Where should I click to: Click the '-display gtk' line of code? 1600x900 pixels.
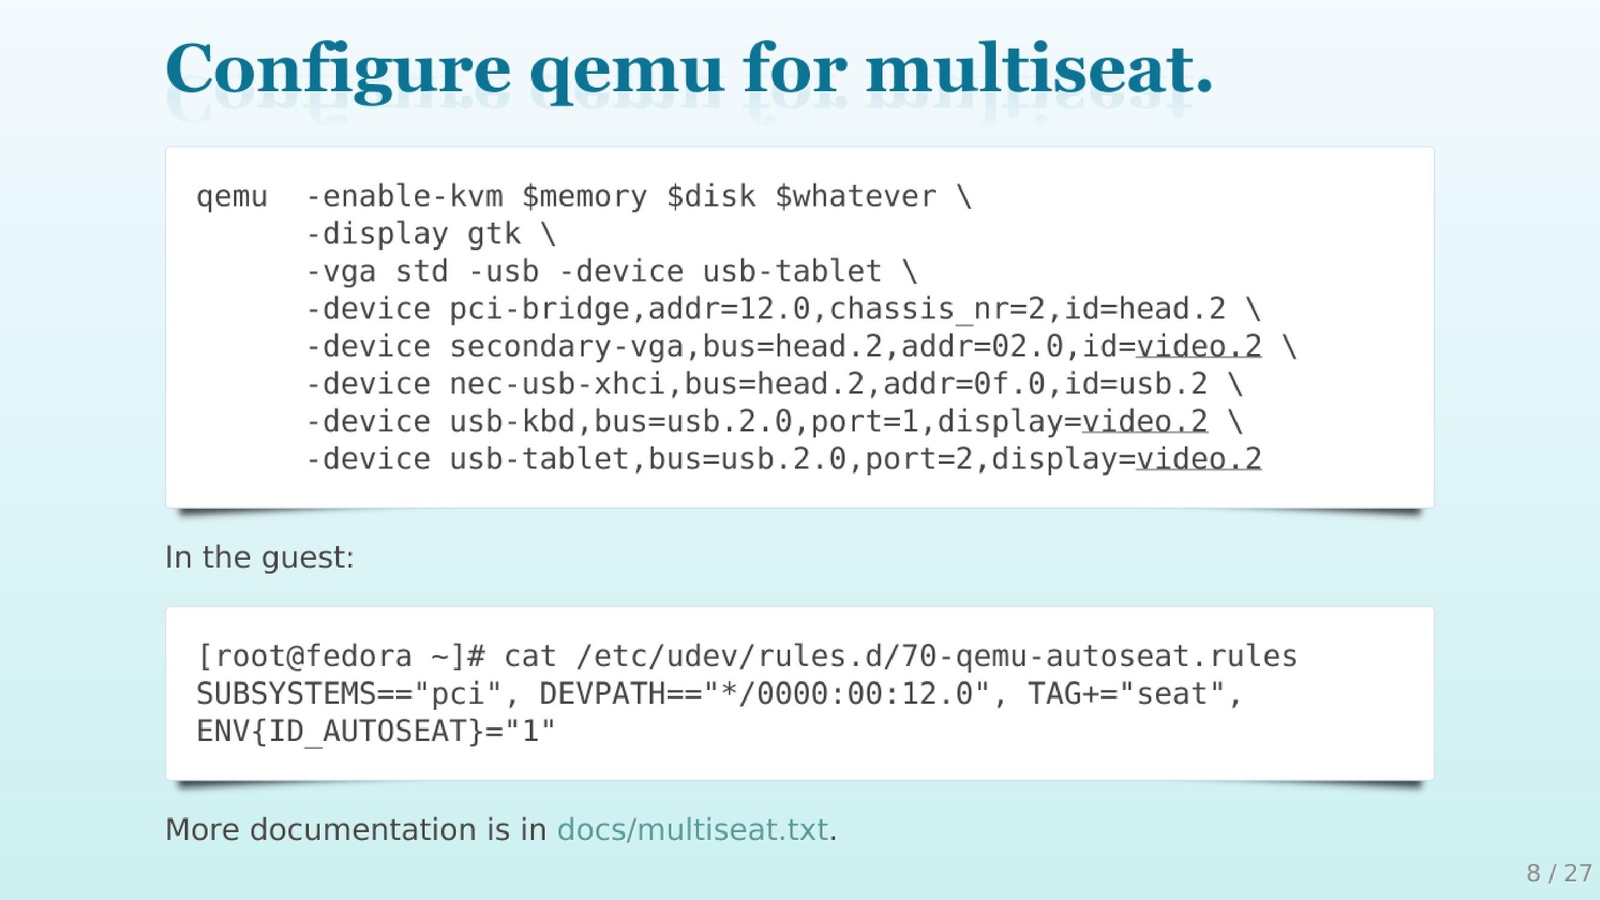coord(413,234)
